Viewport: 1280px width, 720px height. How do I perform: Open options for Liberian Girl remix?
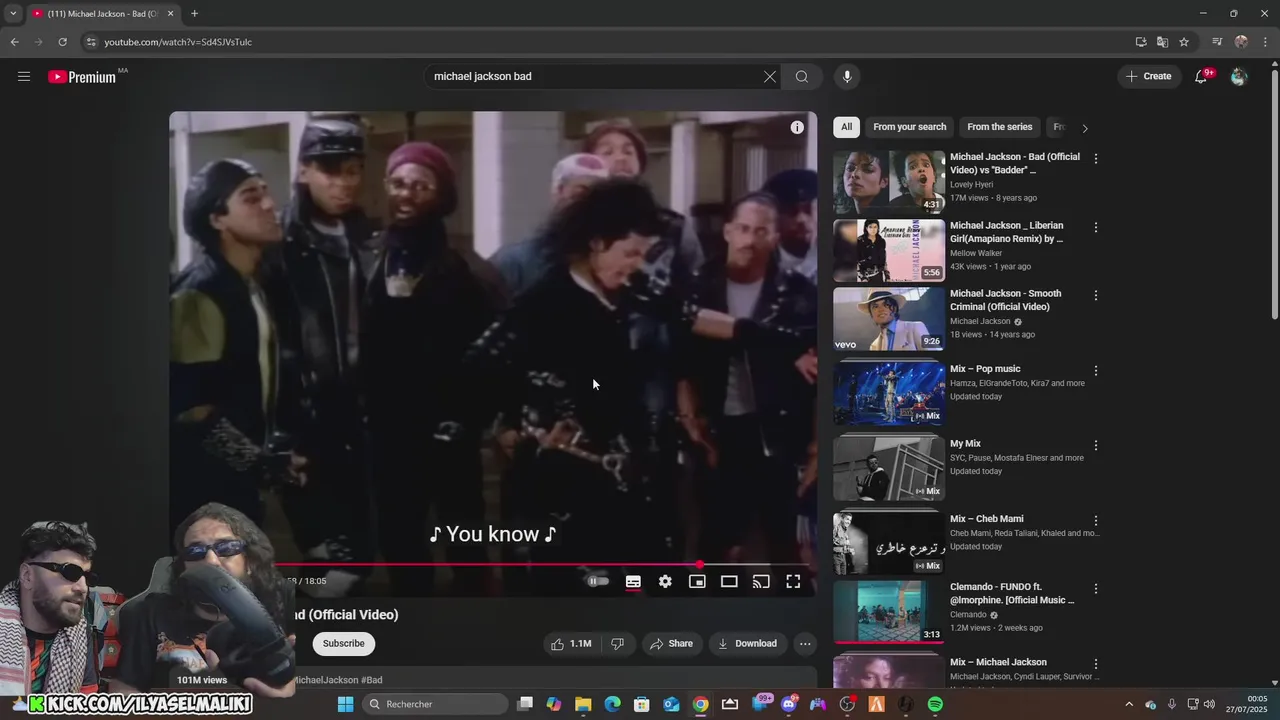pos(1096,228)
